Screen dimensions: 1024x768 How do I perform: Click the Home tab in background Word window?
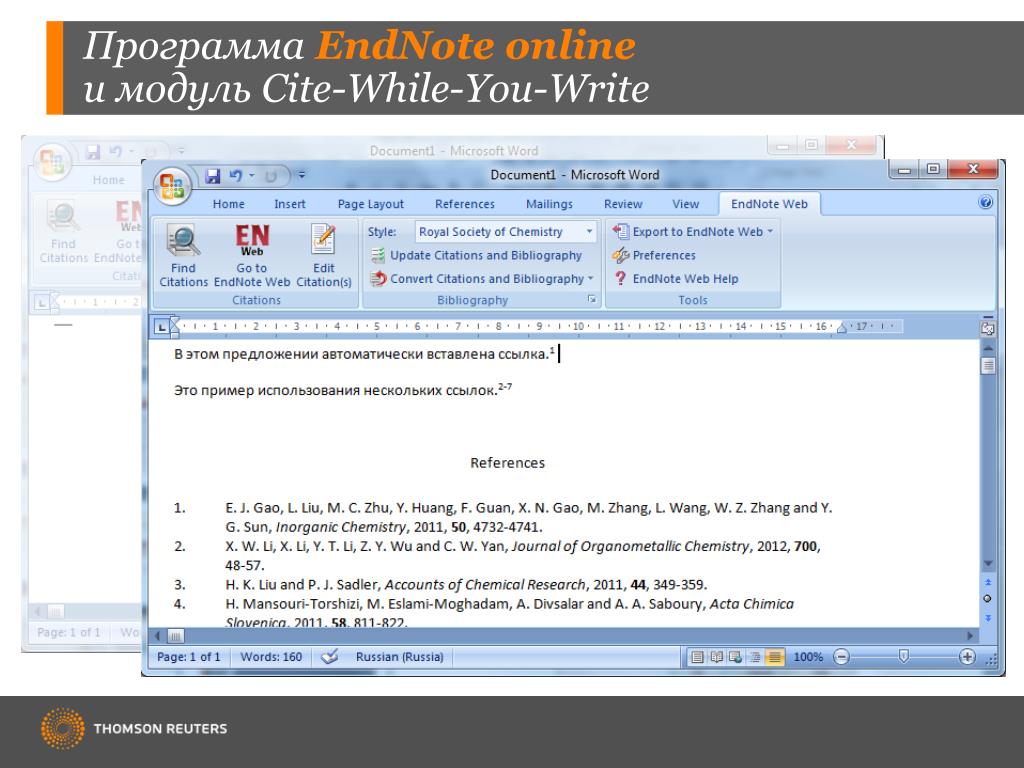tap(108, 180)
